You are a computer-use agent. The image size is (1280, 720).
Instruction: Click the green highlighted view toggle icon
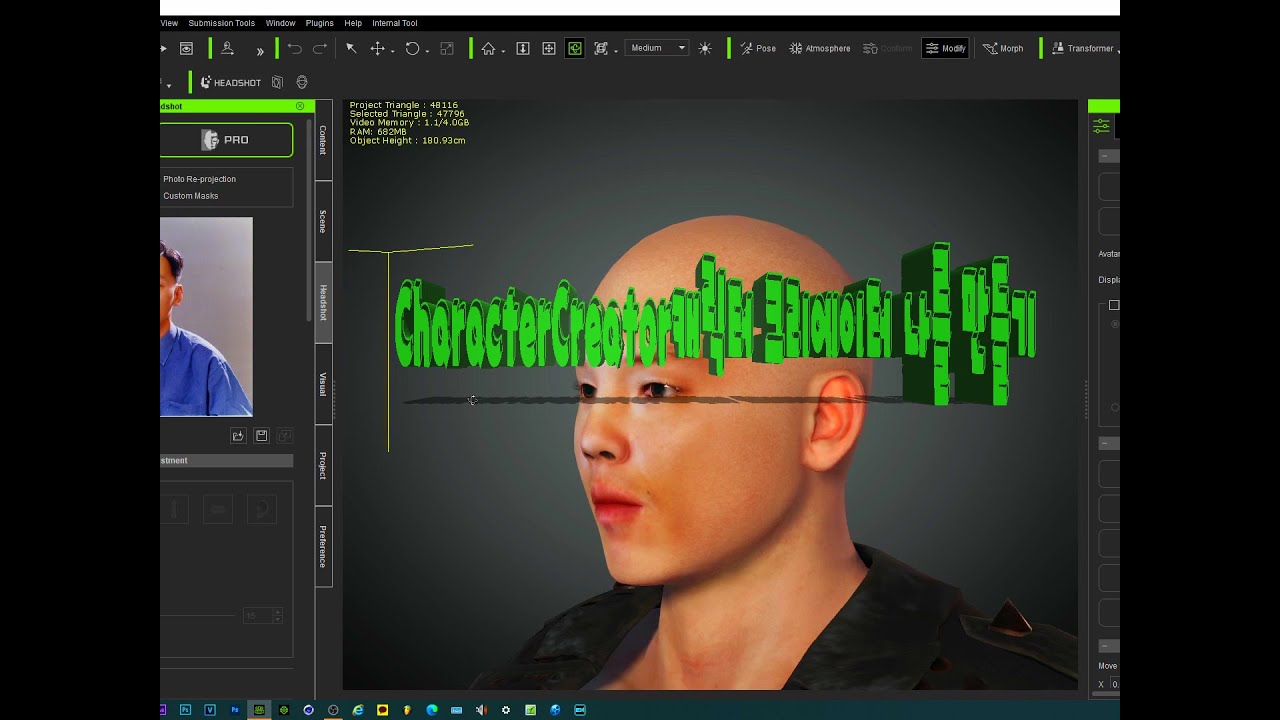coord(575,48)
